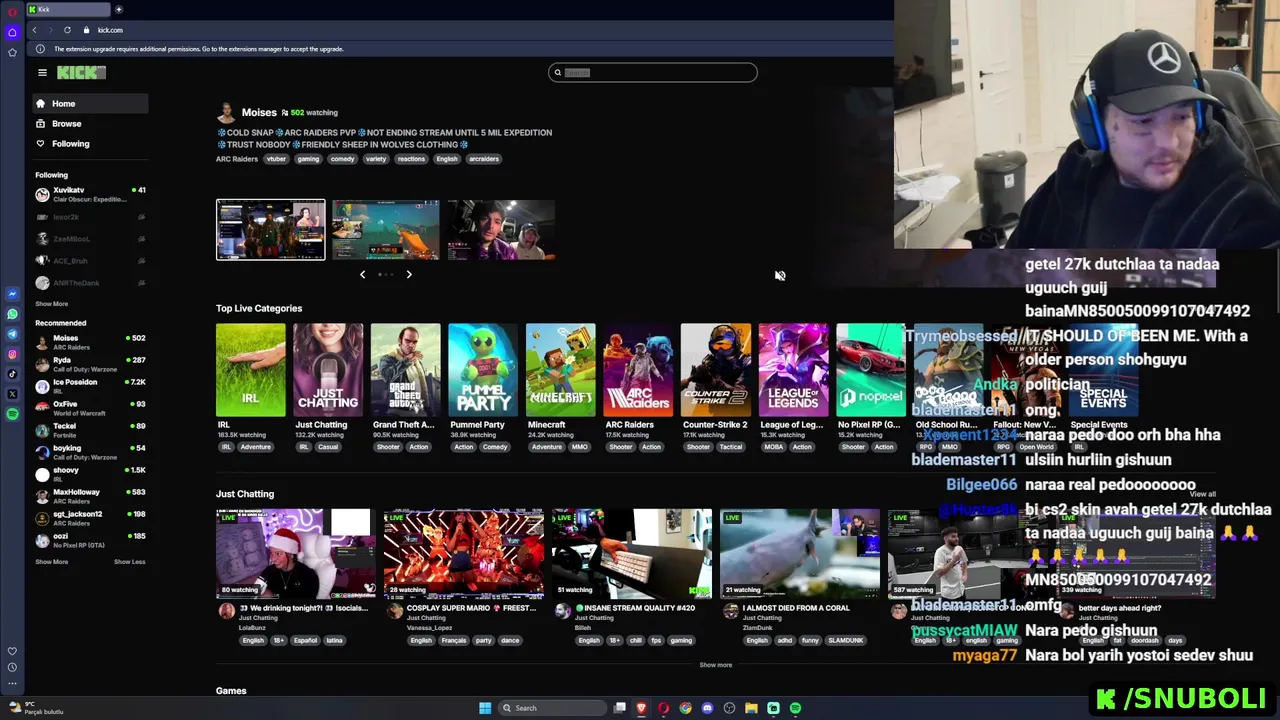Click the green Kick logo
This screenshot has width=1280, height=720.
(x=81, y=72)
